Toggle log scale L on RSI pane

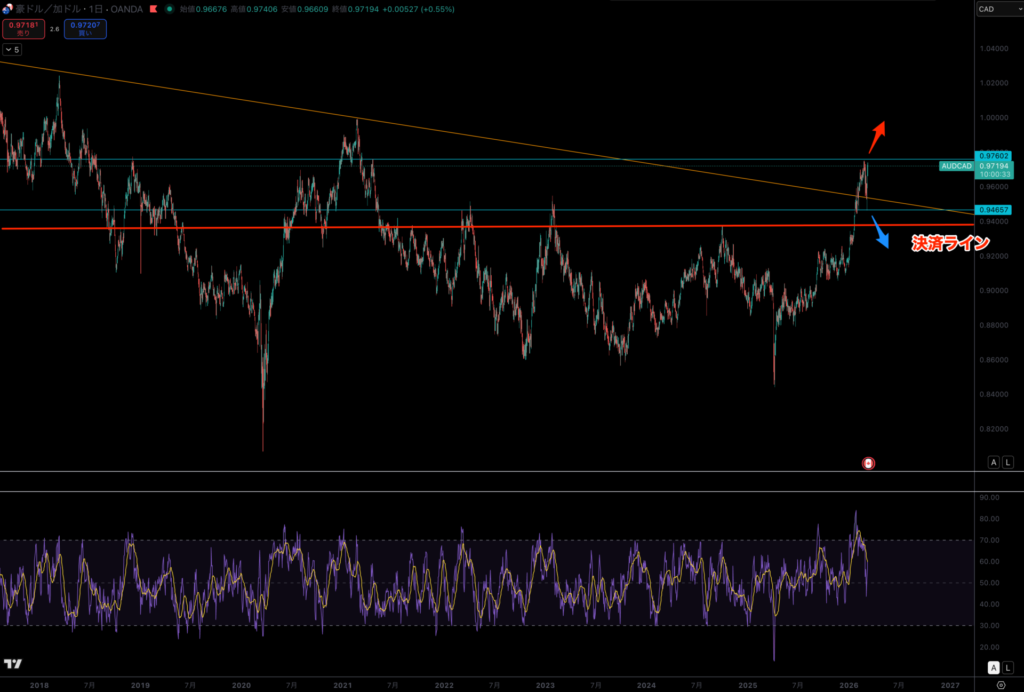point(1008,667)
